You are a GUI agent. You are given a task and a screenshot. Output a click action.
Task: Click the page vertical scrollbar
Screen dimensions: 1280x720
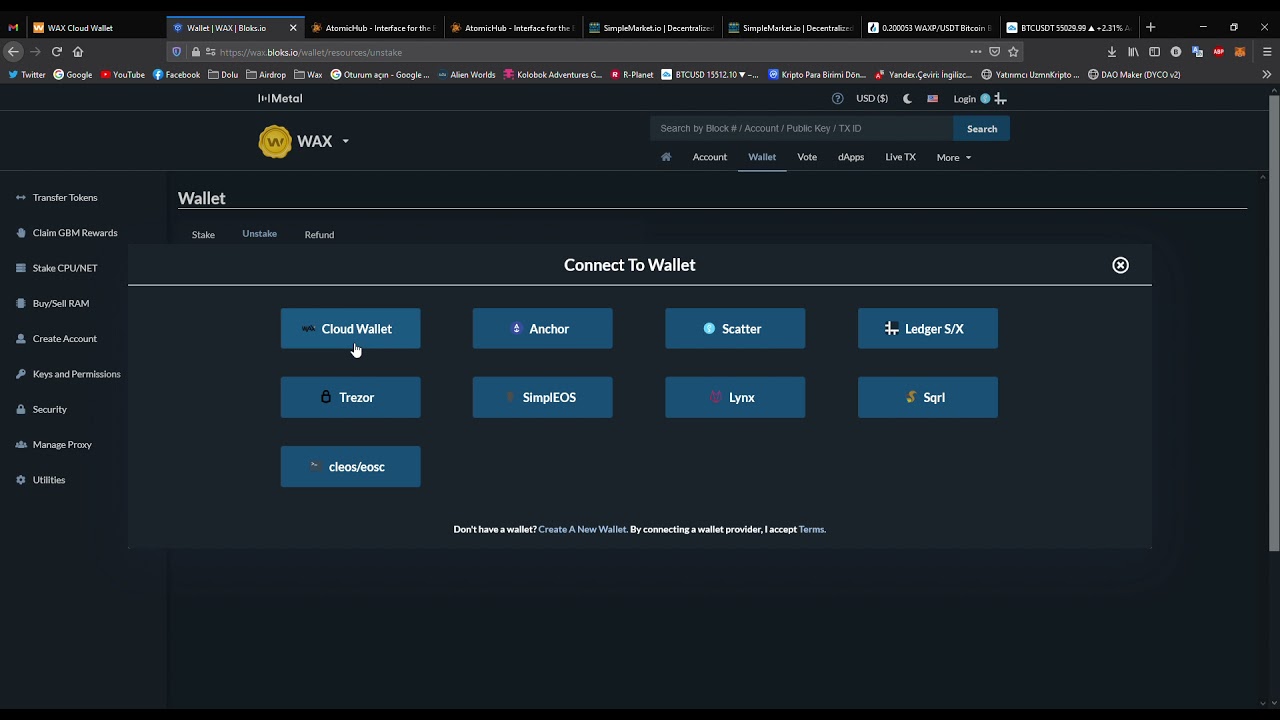(x=1274, y=323)
